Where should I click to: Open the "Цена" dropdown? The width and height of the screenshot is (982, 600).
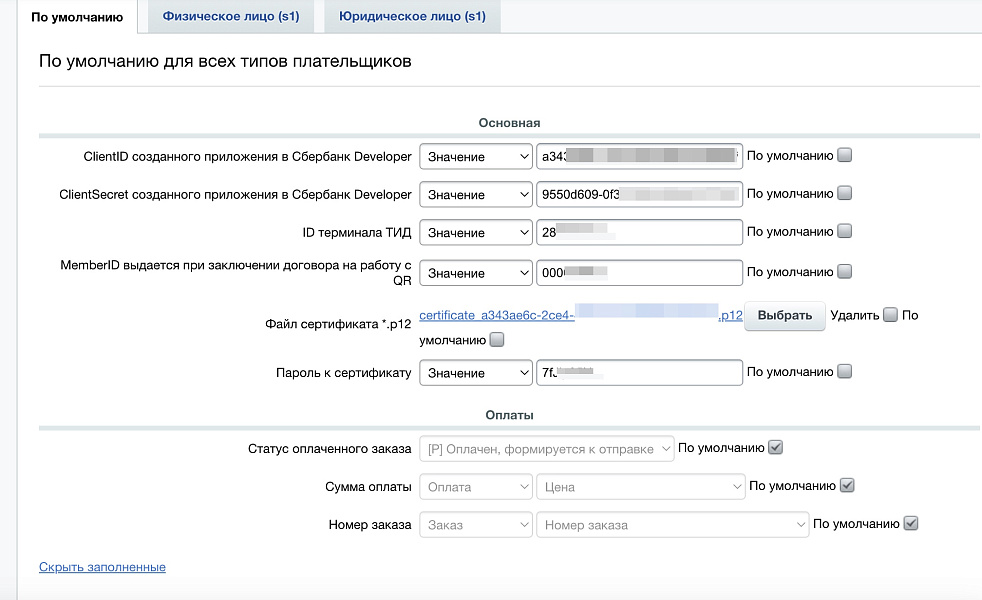coord(640,485)
